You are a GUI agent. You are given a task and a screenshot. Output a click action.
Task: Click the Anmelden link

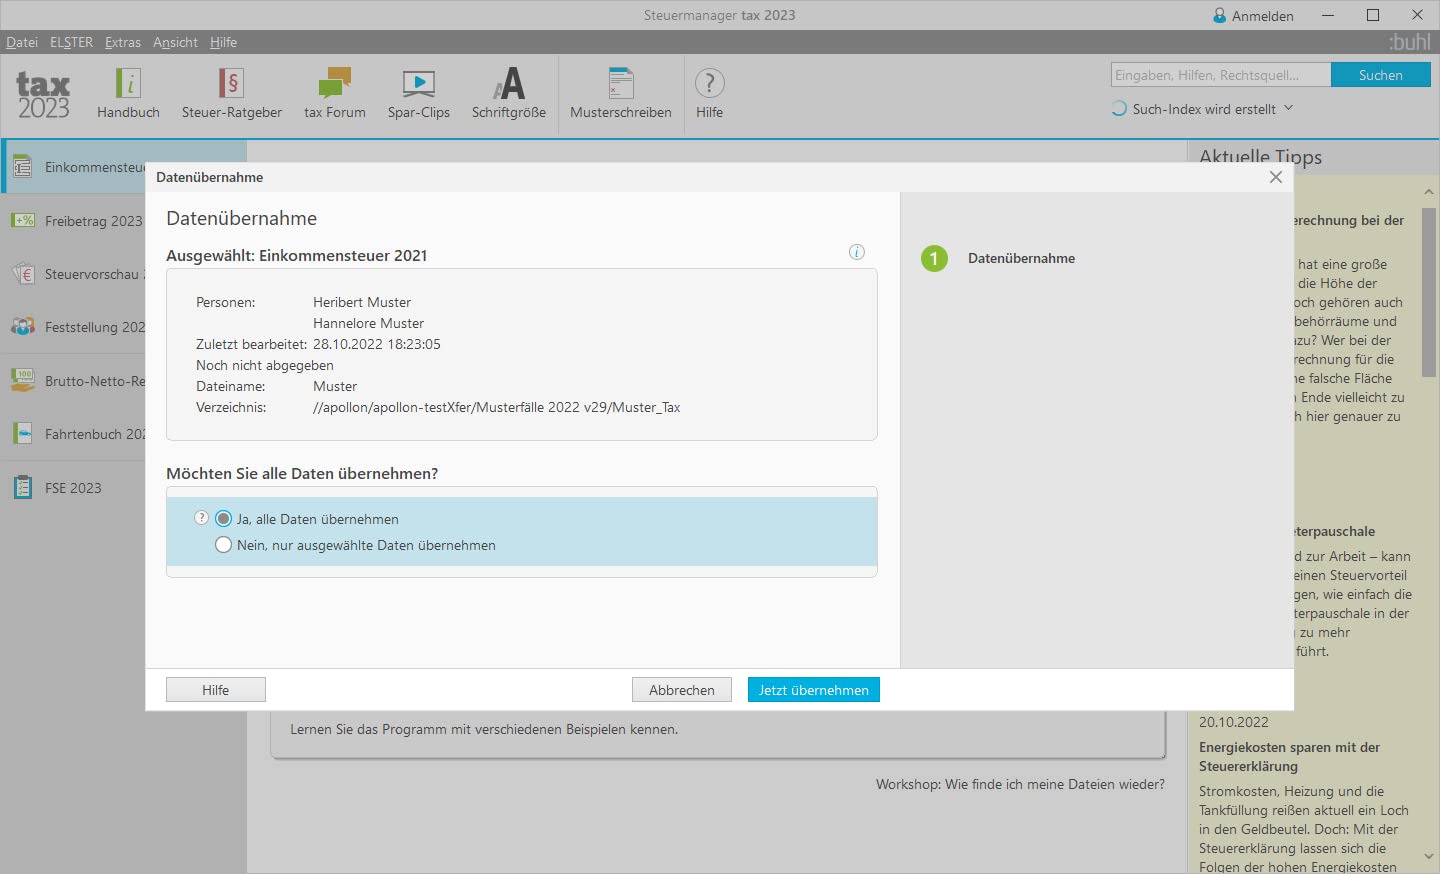click(1263, 16)
